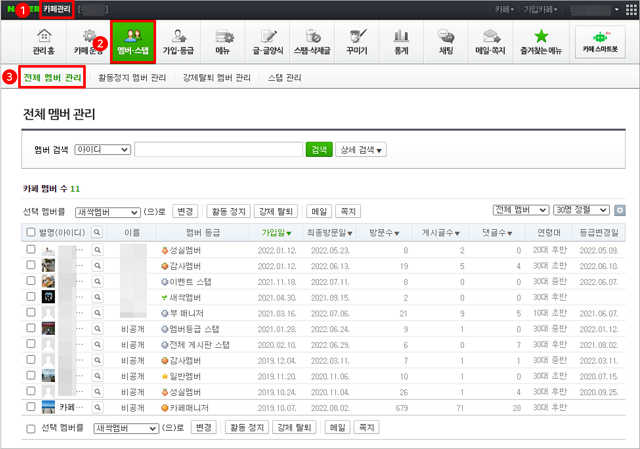Open bottom 새싹멤버 grade dropdown
This screenshot has height=449, width=640.
pos(126,428)
